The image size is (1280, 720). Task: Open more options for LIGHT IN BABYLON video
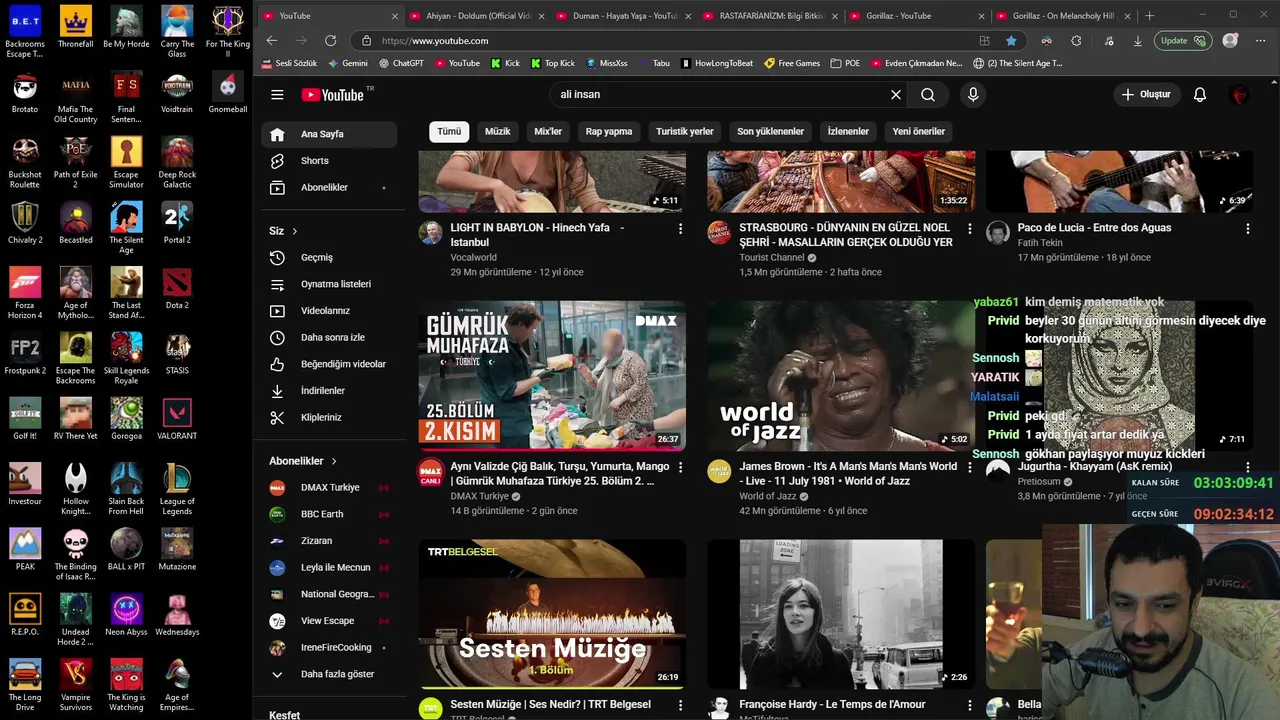tap(680, 228)
